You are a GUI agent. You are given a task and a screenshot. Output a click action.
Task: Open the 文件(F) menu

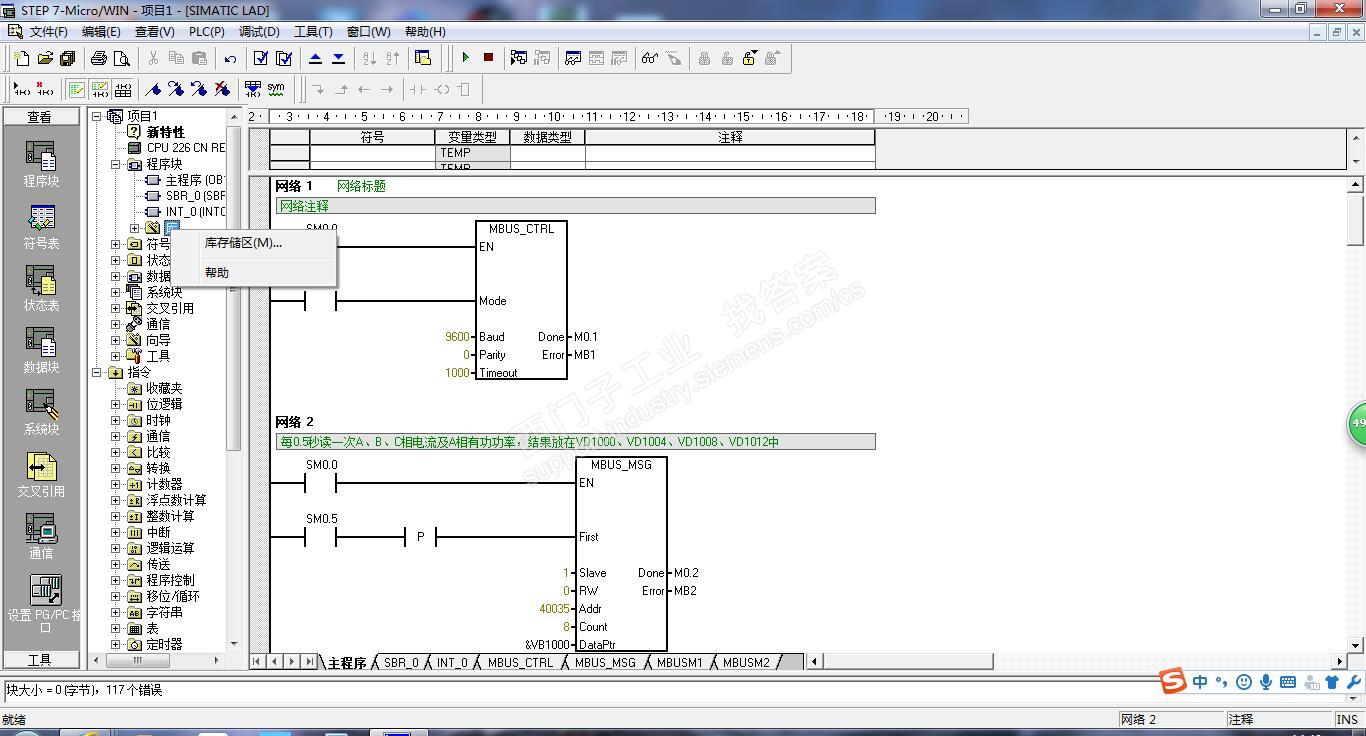[x=48, y=32]
